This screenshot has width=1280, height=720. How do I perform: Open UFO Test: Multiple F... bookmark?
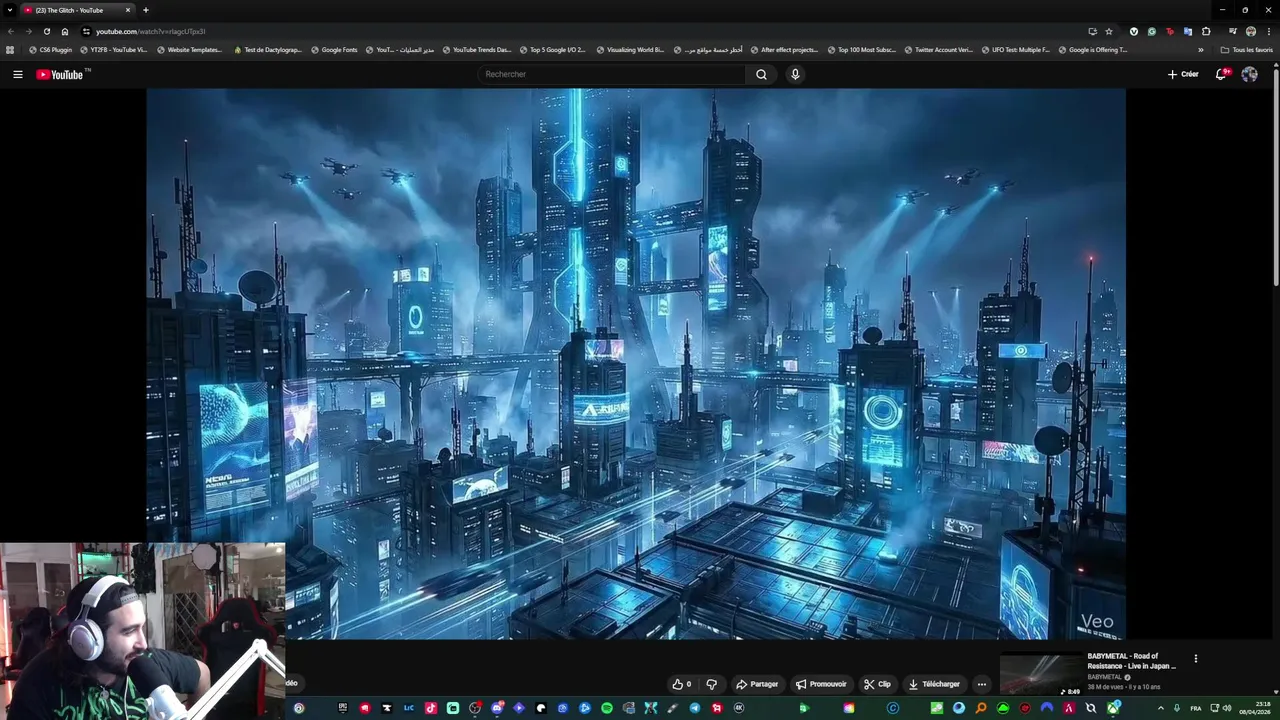(x=1015, y=50)
